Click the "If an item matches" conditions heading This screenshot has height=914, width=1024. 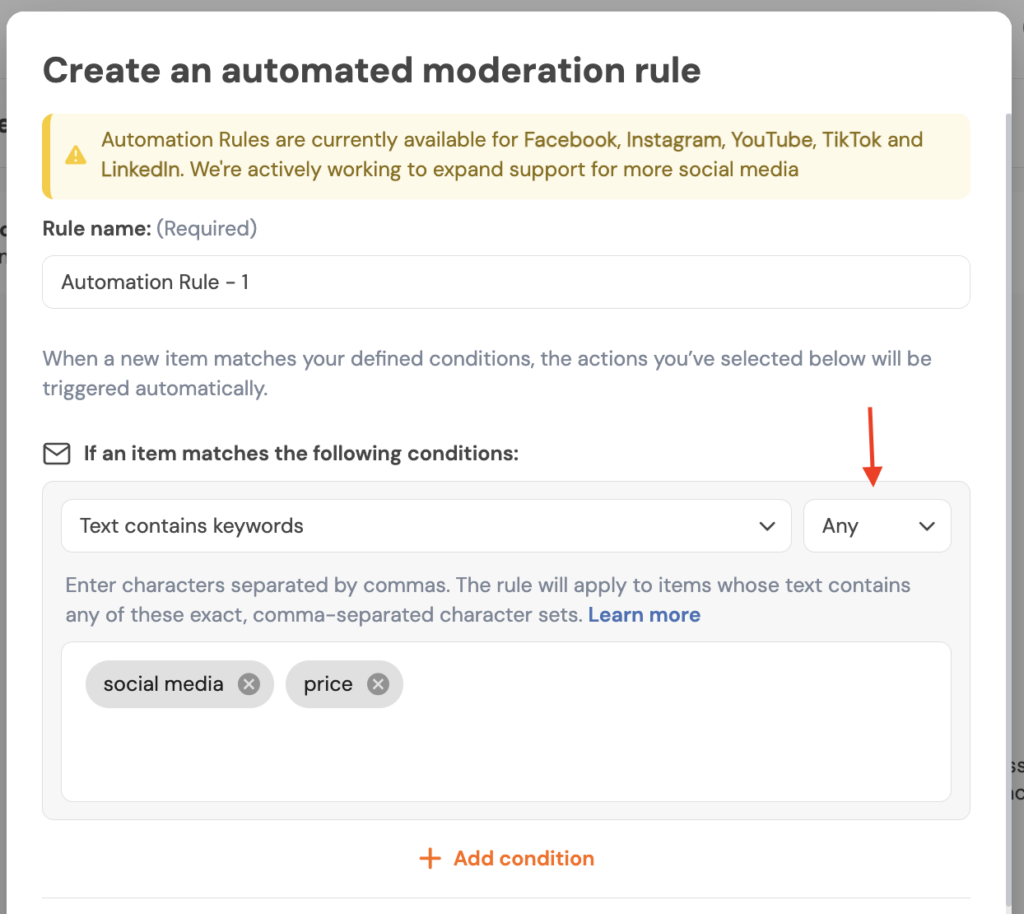click(301, 454)
